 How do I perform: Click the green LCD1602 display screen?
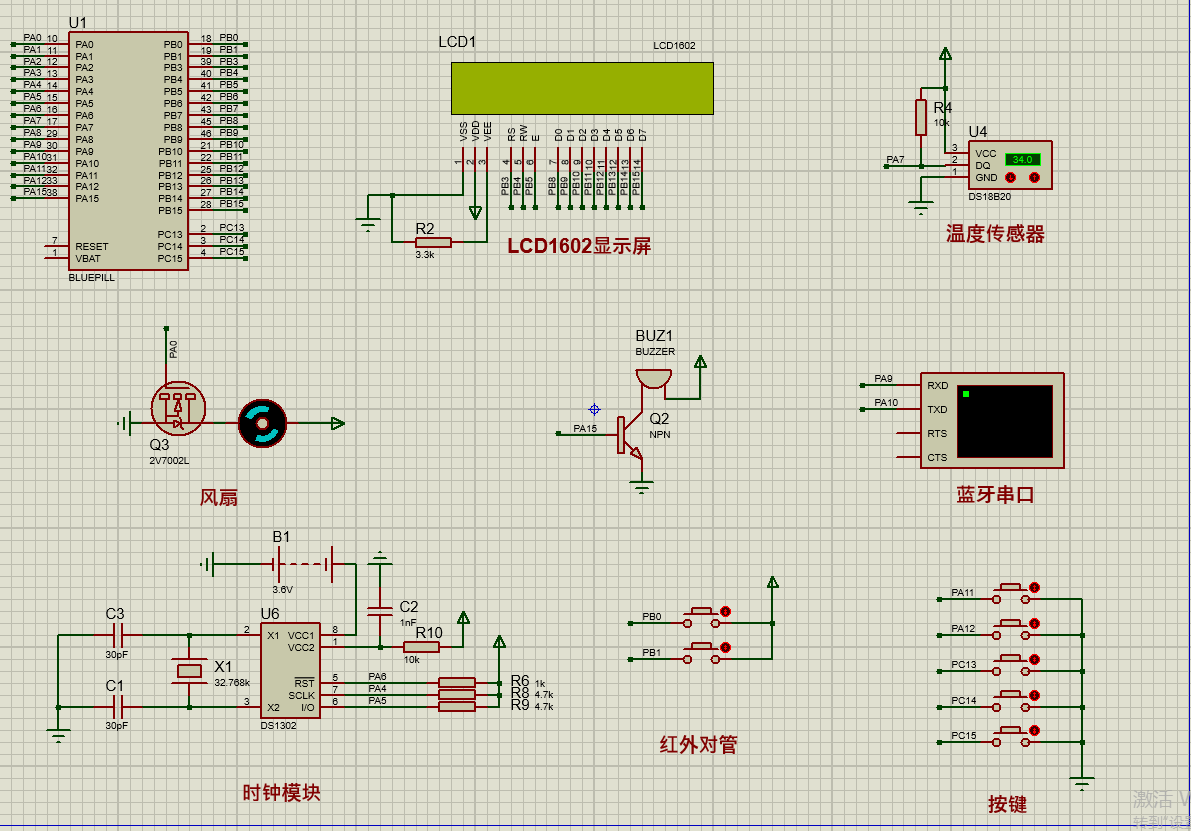click(582, 88)
